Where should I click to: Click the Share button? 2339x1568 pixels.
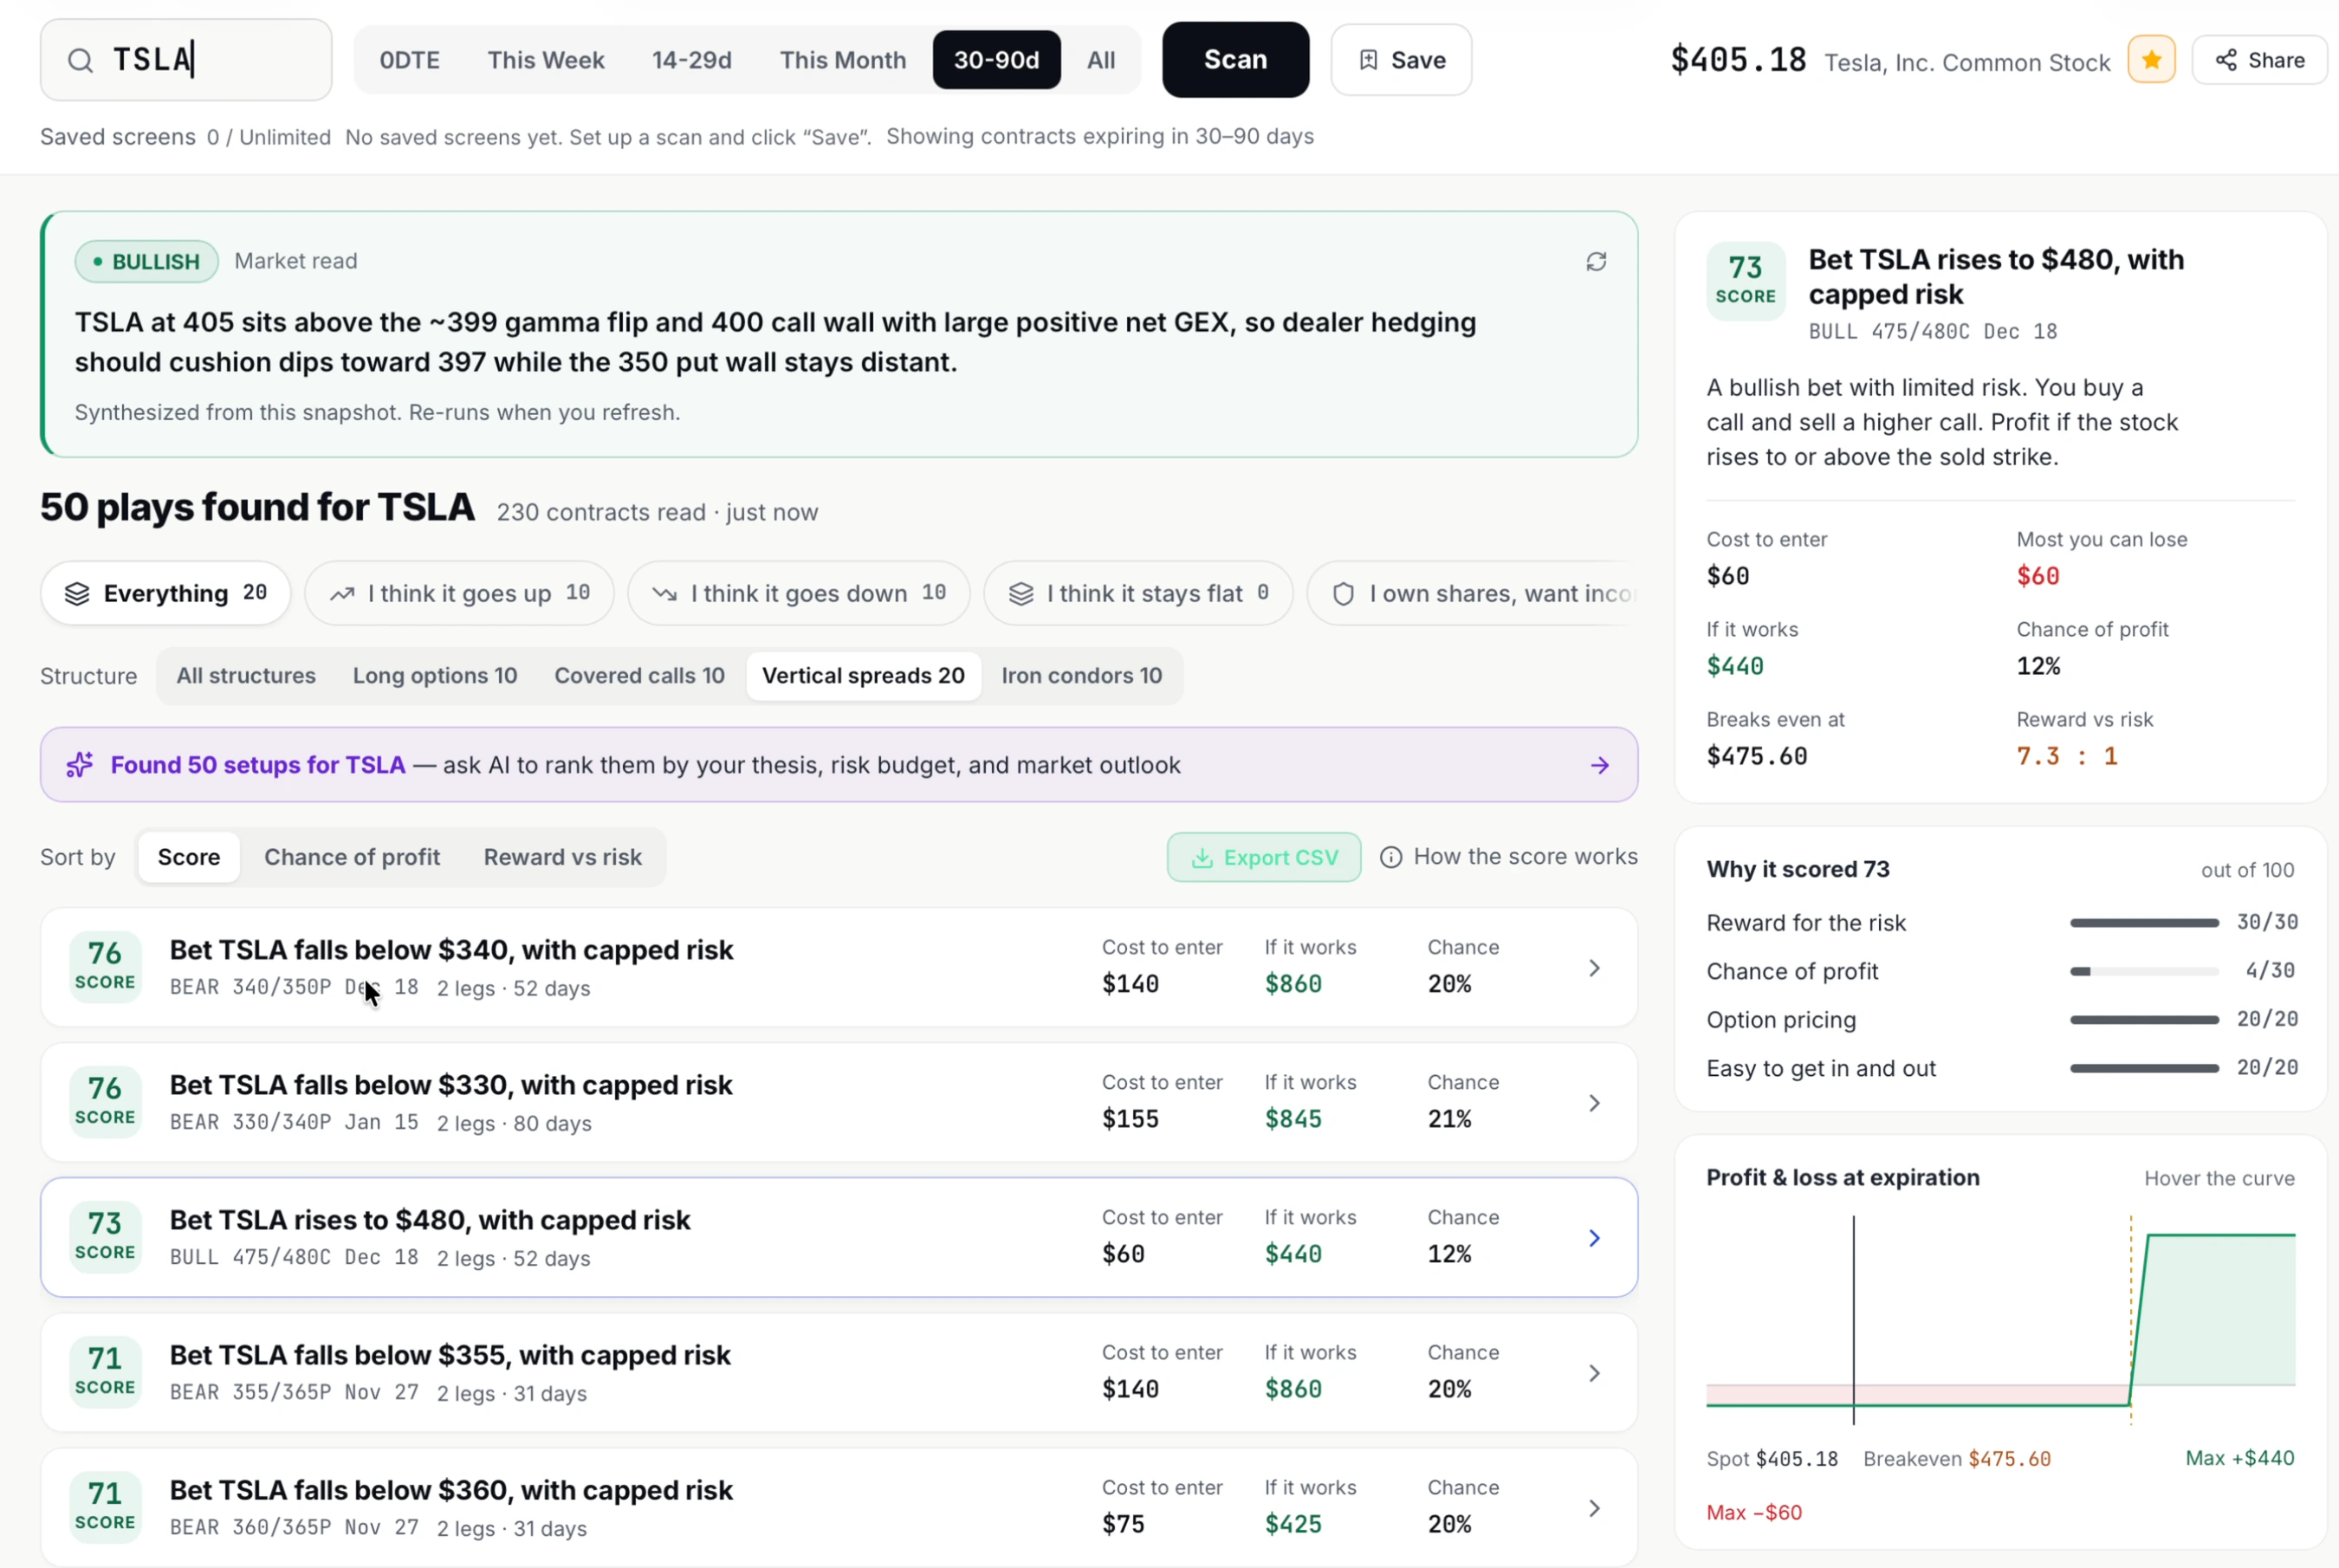tap(2259, 60)
